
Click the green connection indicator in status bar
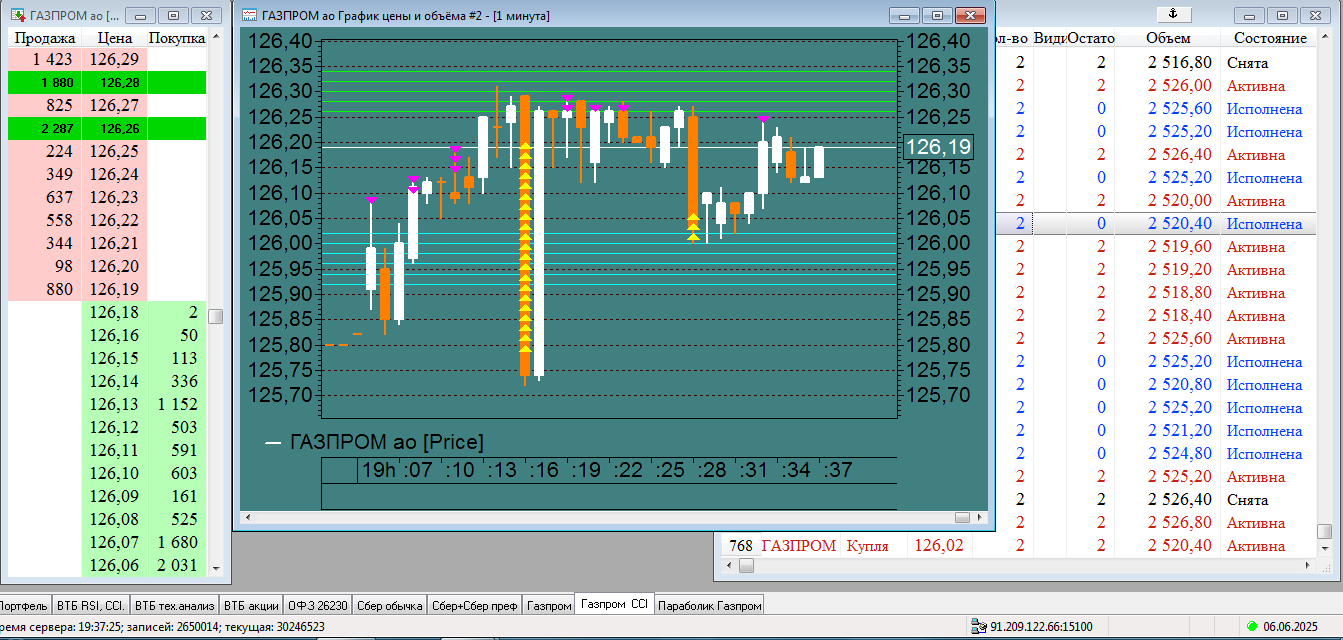click(x=1251, y=626)
